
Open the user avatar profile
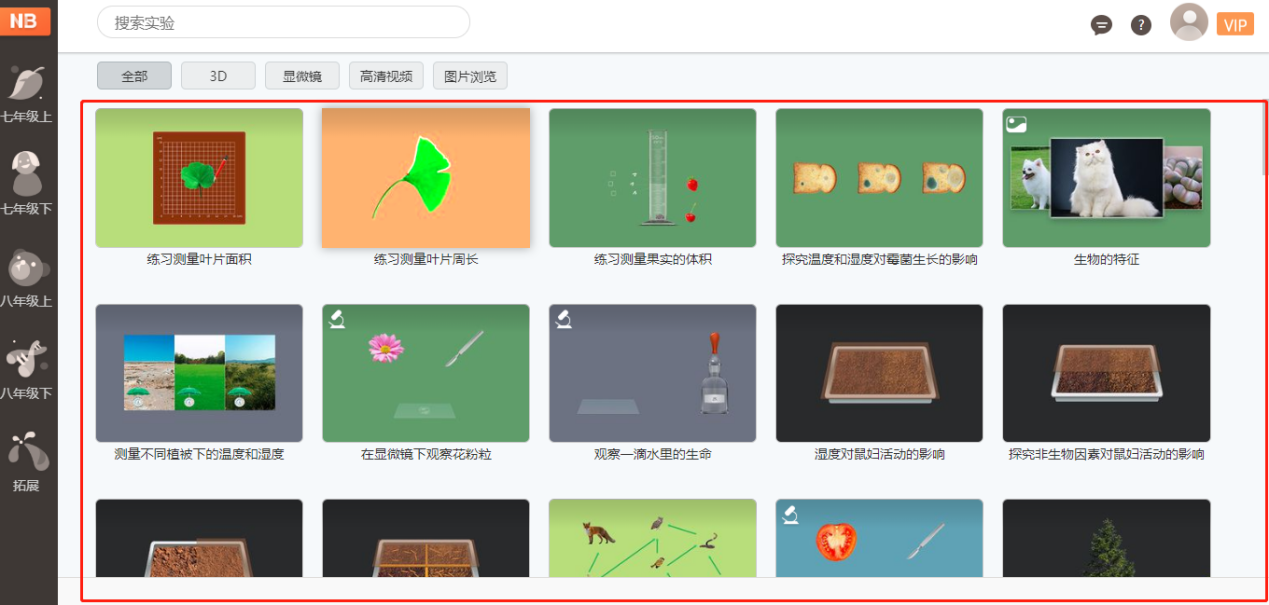pos(1189,22)
